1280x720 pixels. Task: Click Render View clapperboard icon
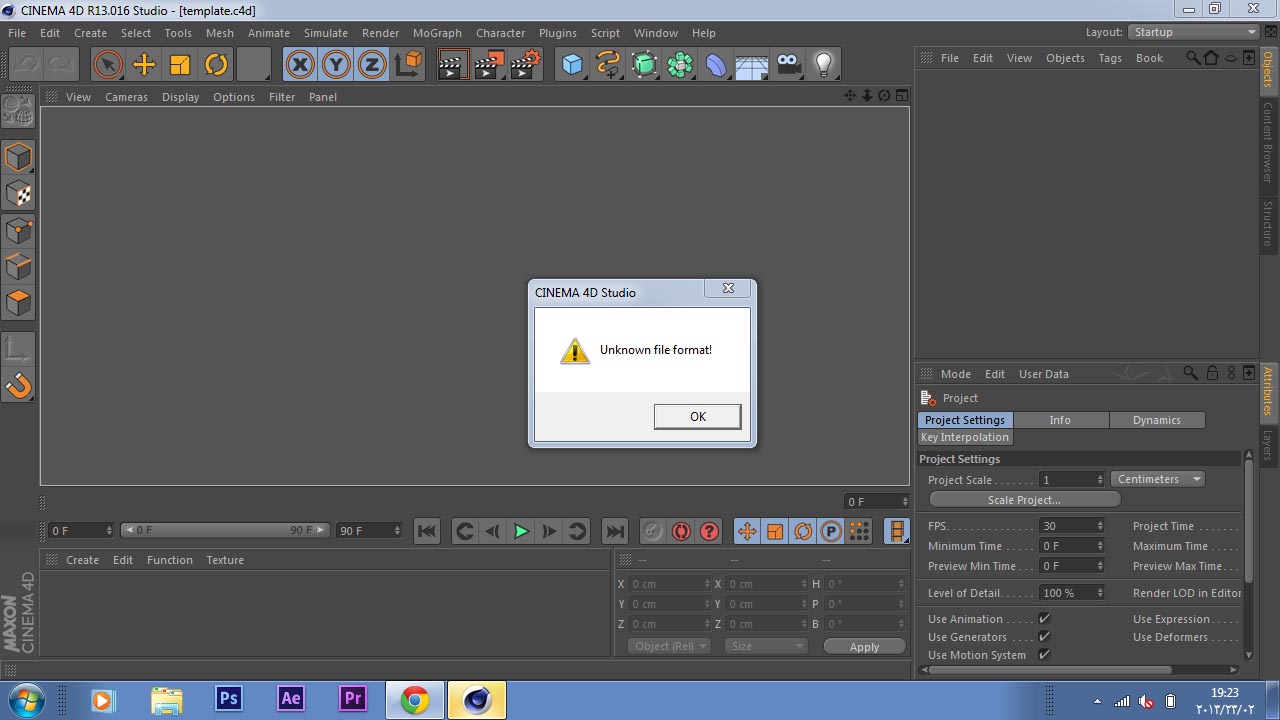pyautogui.click(x=453, y=65)
